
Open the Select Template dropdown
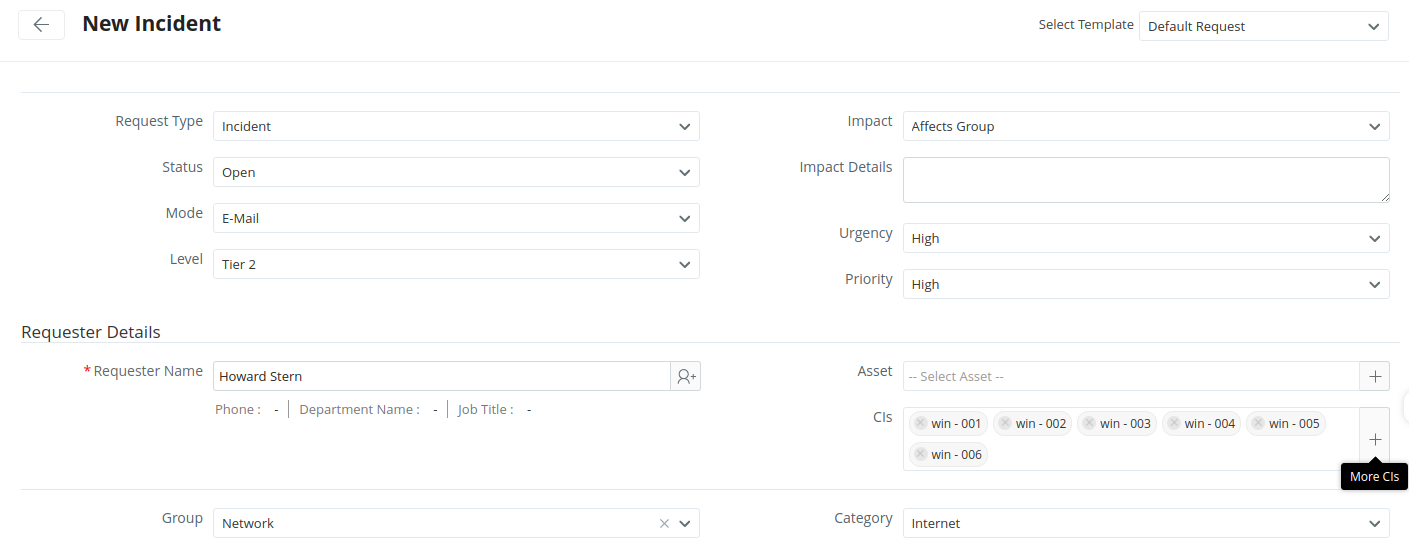(x=1263, y=26)
